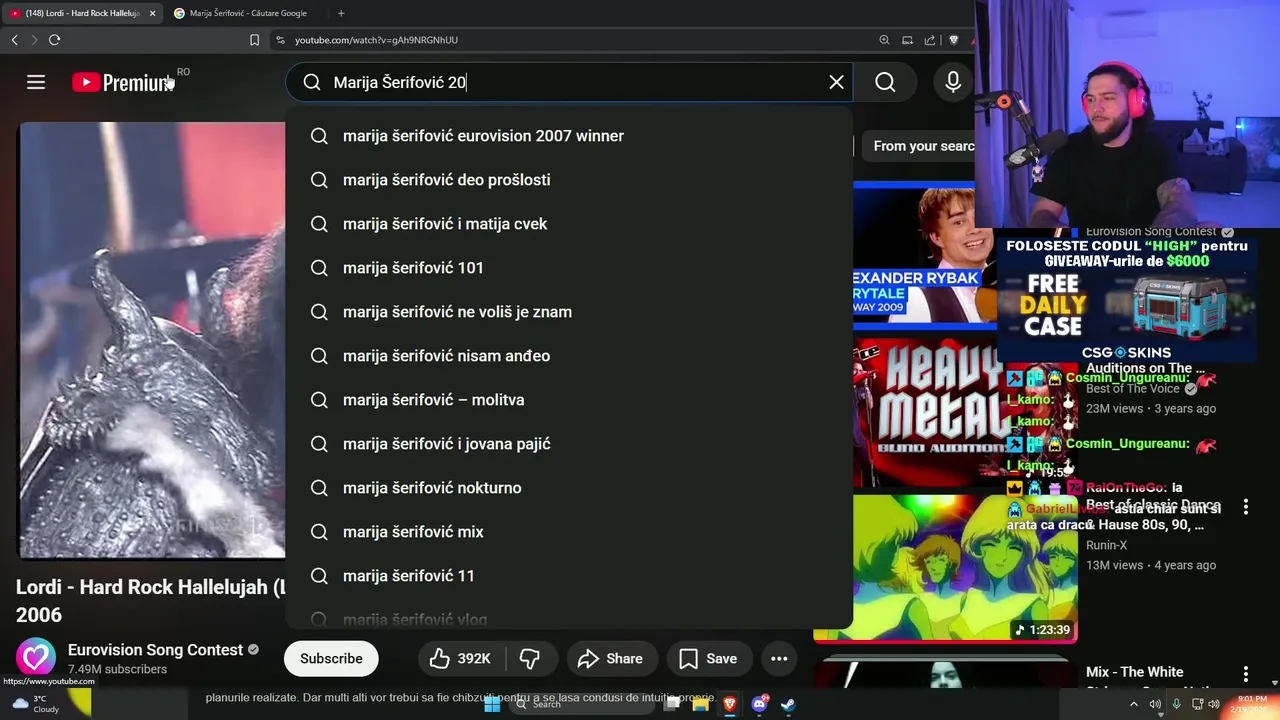Open Brave Shields lion icon
1280x720 pixels.
pos(953,40)
